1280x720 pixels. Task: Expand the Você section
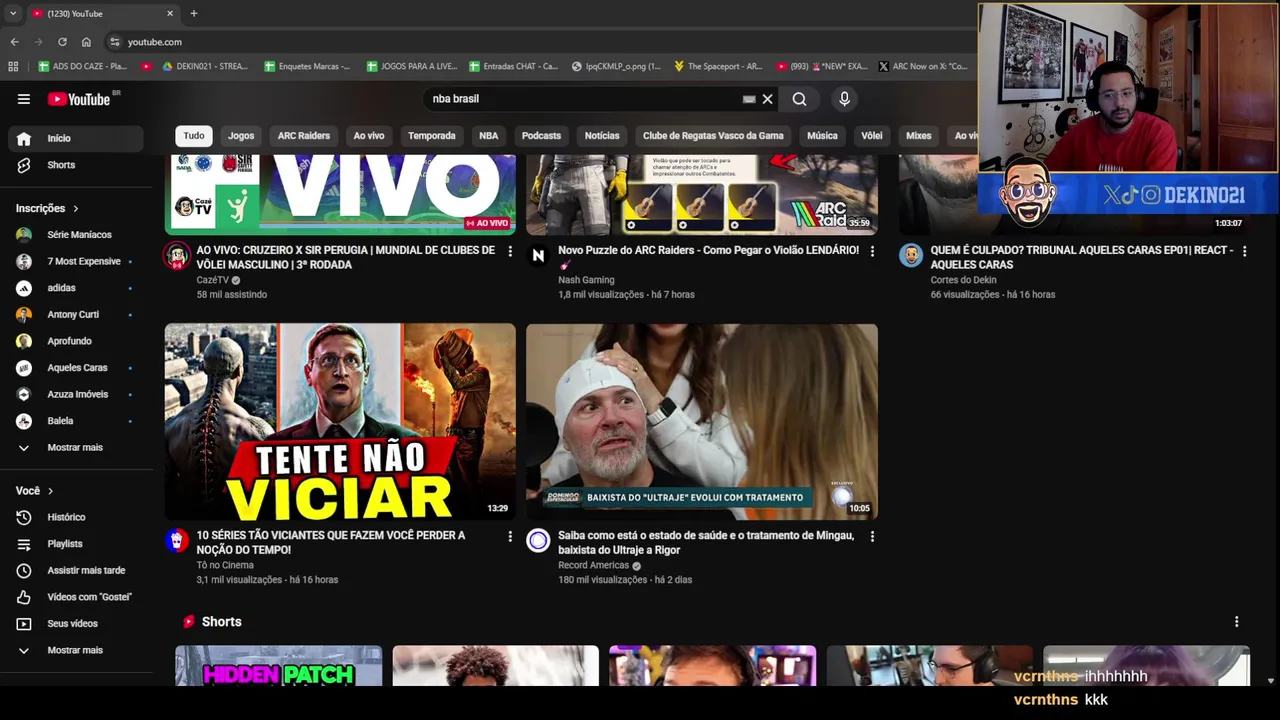[x=34, y=491]
